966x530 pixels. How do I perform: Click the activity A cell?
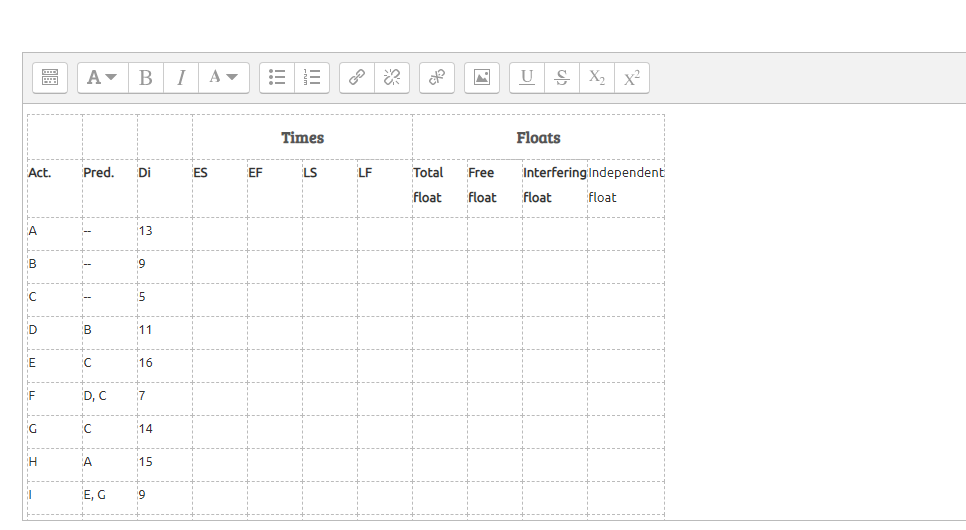click(x=55, y=234)
